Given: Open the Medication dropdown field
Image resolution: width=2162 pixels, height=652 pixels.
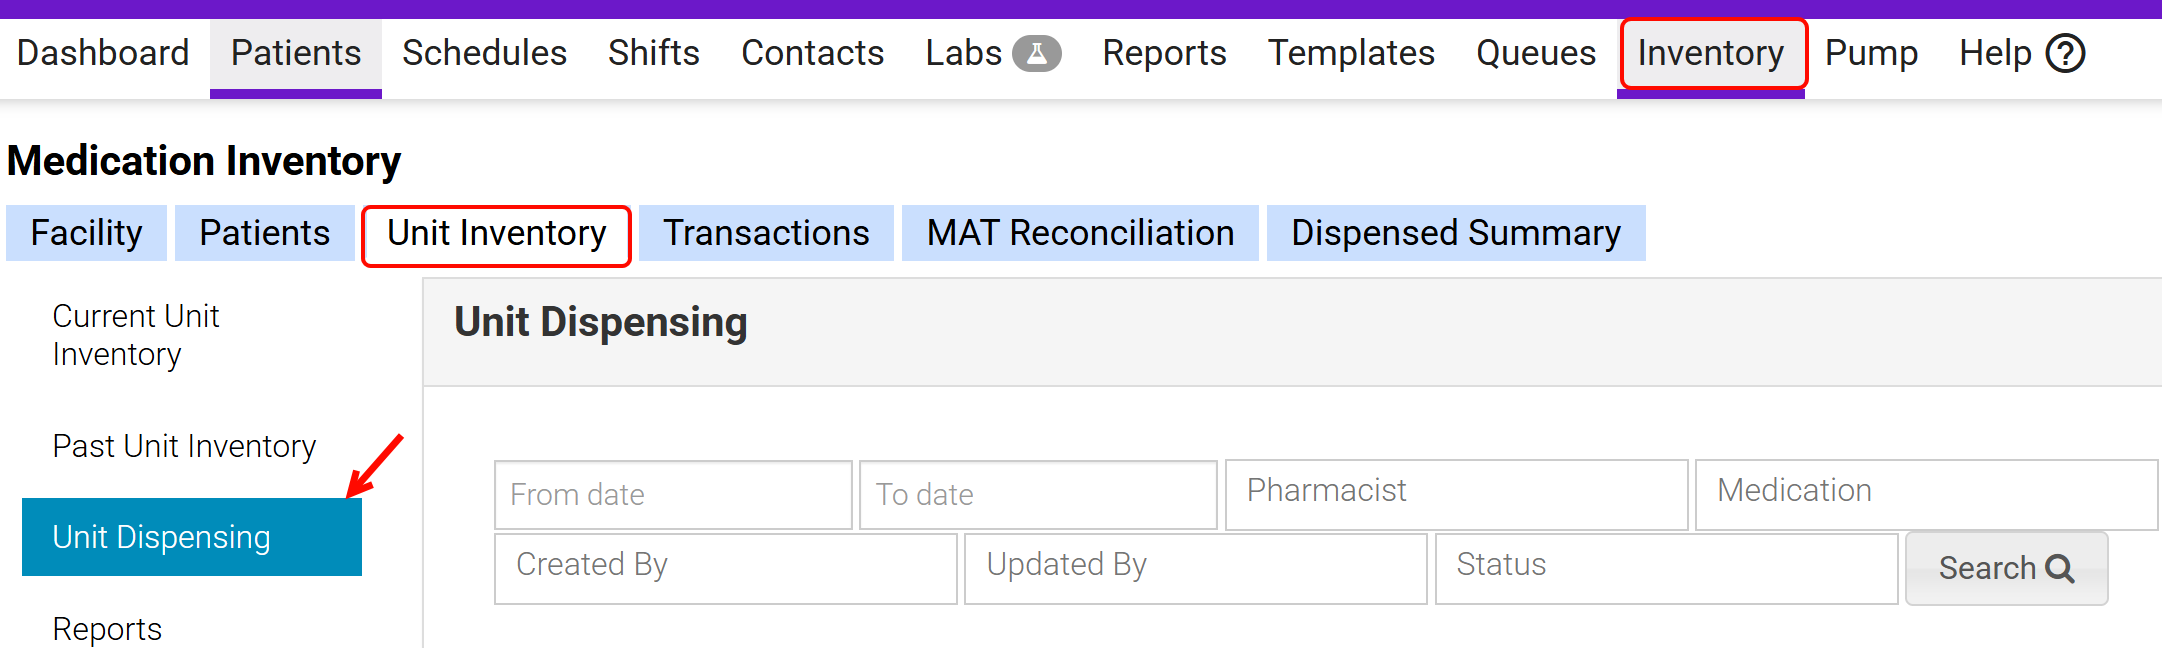Looking at the screenshot, I should (x=1925, y=492).
